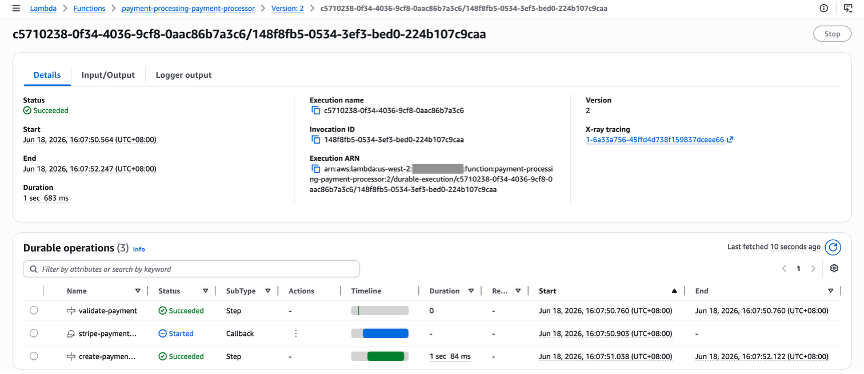Screen dimensions: 864x374
Task: Open End column filter dropdown
Action: 831,291
